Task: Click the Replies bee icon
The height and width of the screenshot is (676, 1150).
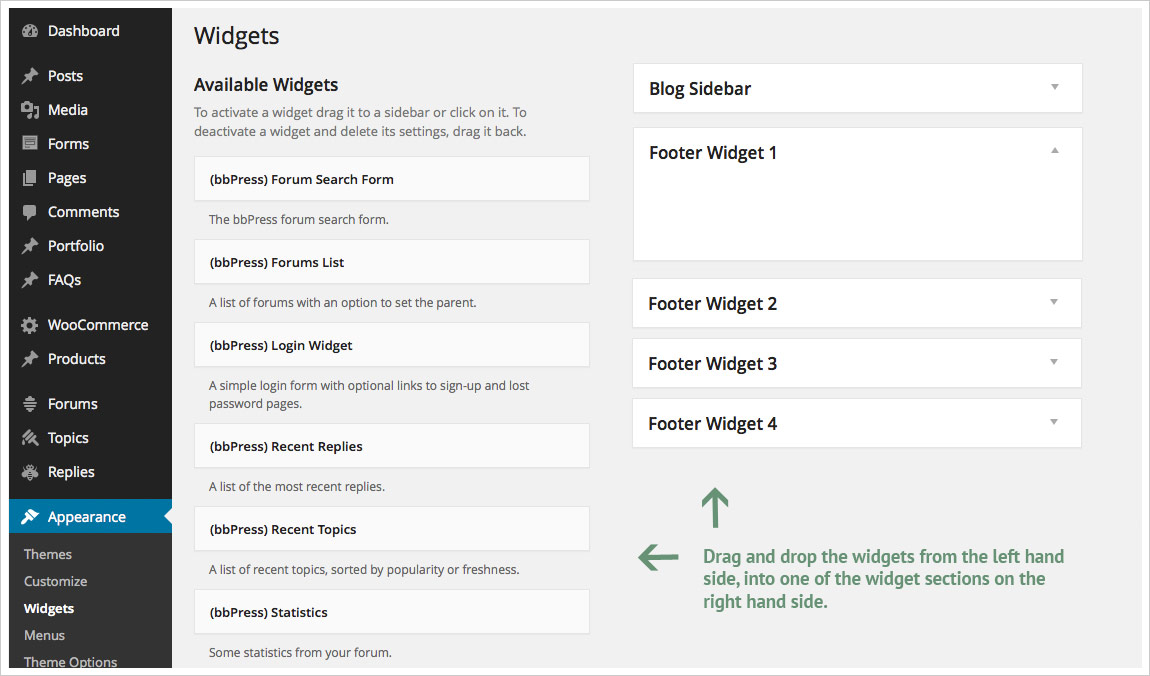Action: 30,472
